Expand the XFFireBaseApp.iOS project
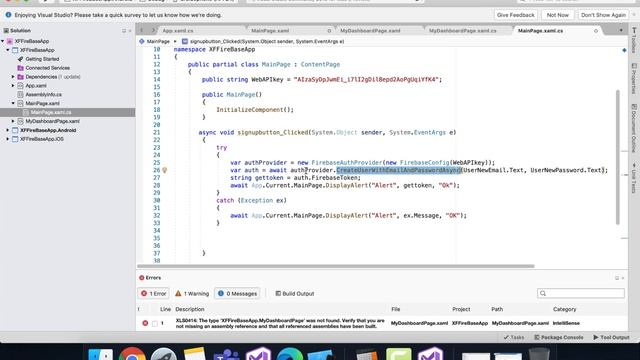This screenshot has height=360, width=640. pos(8,139)
